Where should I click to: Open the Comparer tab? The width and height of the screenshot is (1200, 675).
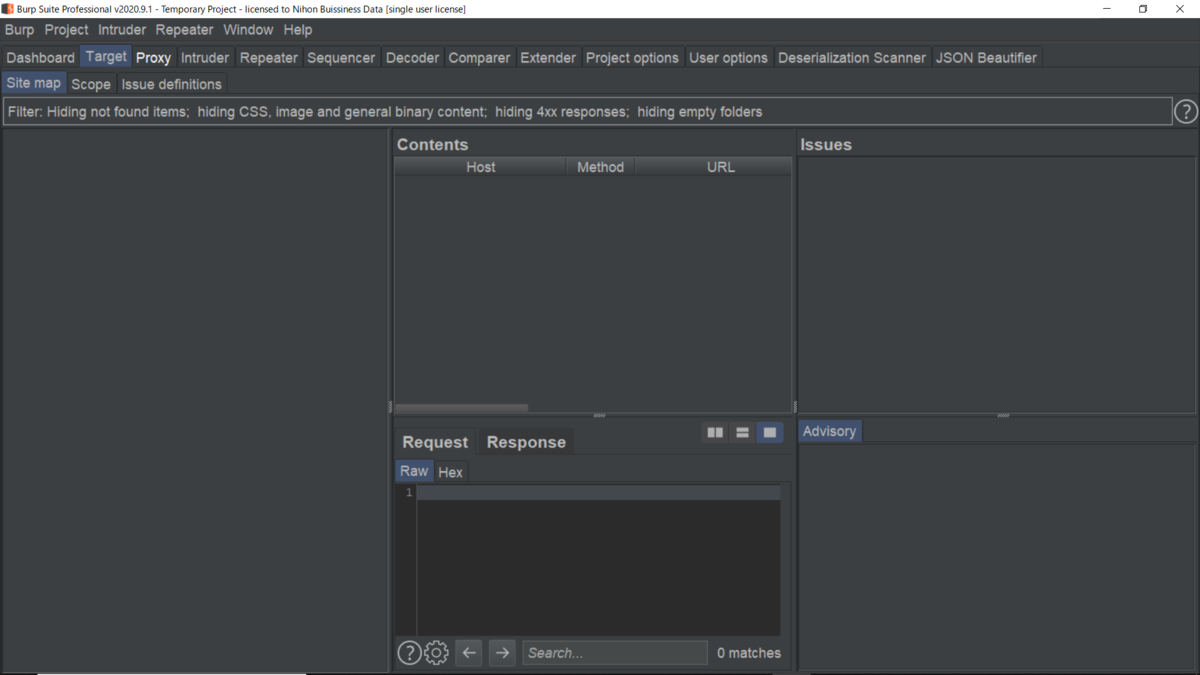click(x=479, y=58)
